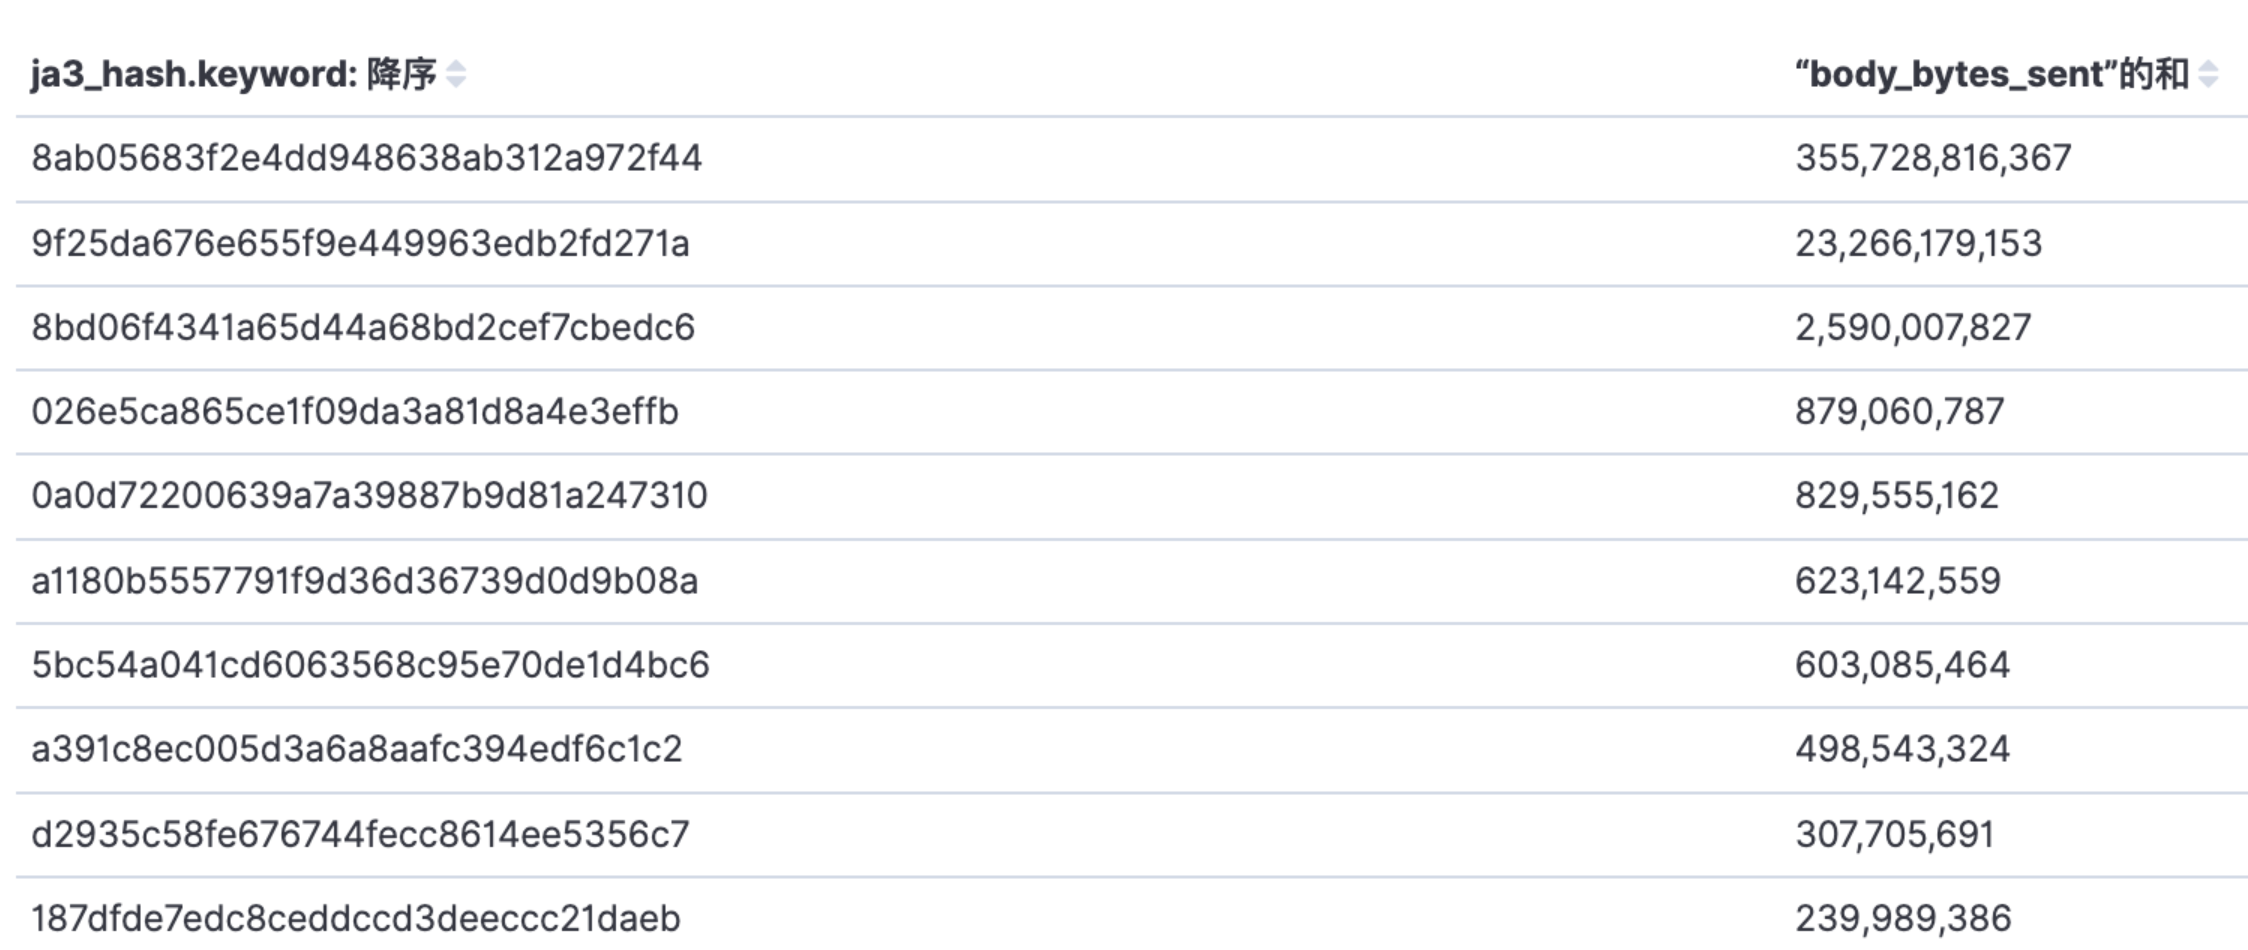Click hash 187dfde7edc8ceddccd3deeccc21daeb
Viewport: 2248px width, 950px height.
pyautogui.click(x=356, y=918)
